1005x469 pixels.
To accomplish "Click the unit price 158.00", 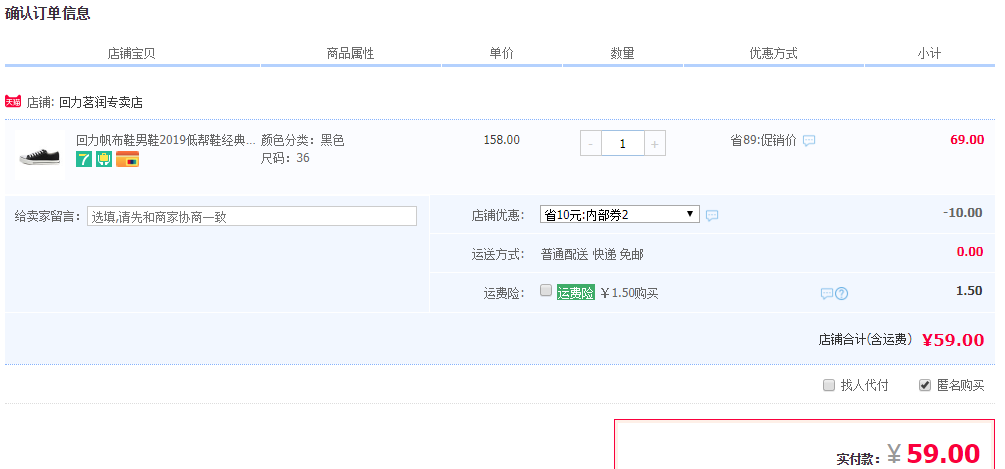I will [502, 140].
